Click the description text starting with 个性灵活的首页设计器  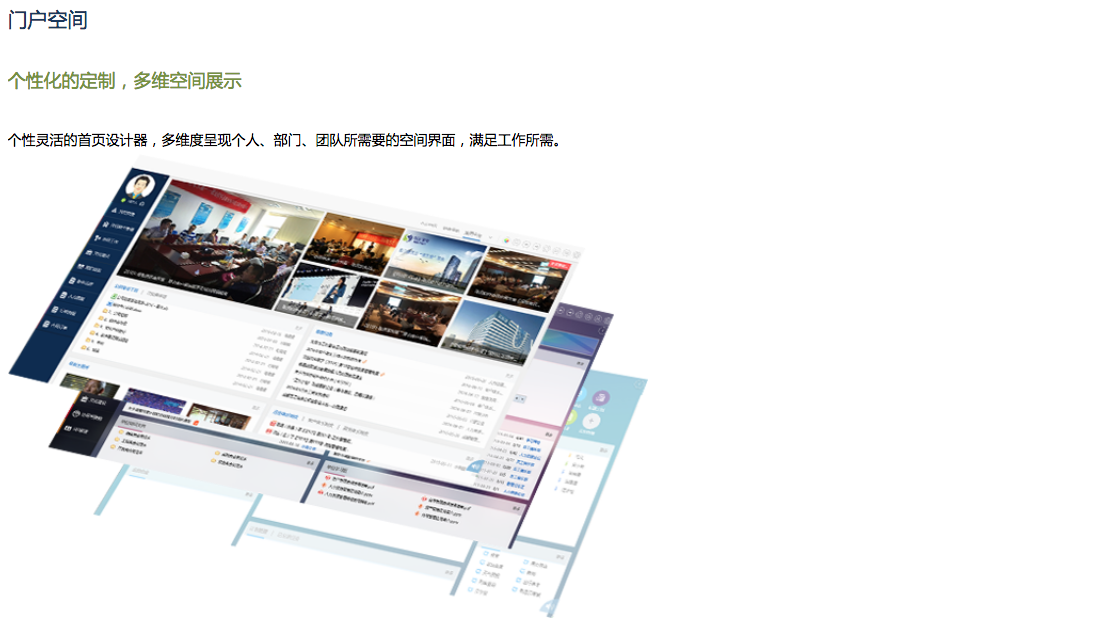284,141
